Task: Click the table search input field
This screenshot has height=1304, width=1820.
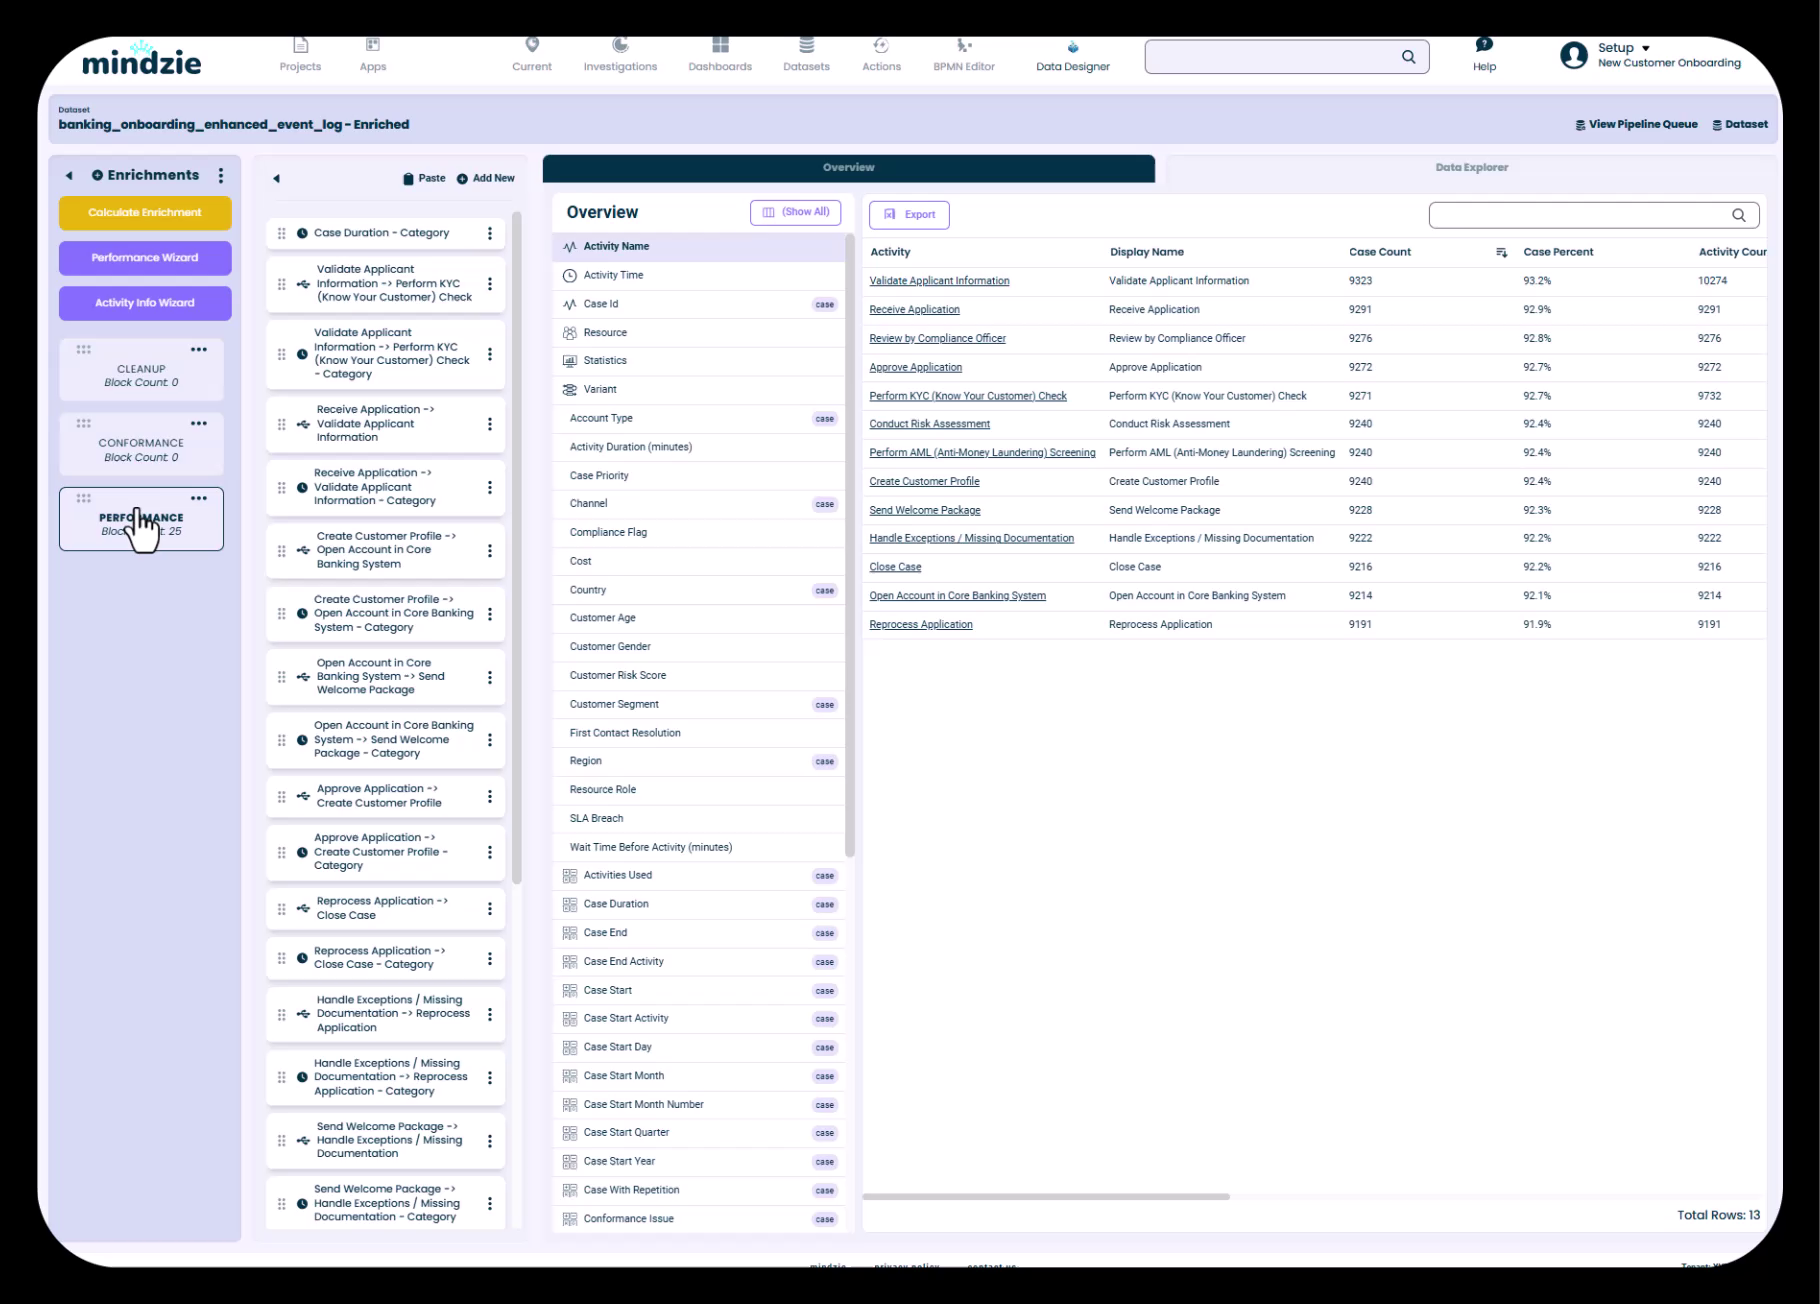Action: point(1580,215)
